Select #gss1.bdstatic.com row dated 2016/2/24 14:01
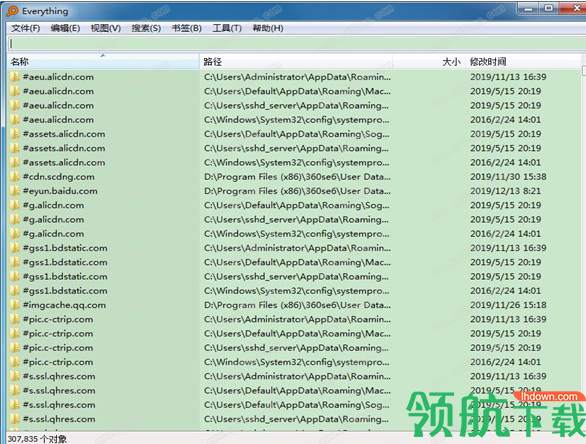The width and height of the screenshot is (586, 444). point(295,291)
